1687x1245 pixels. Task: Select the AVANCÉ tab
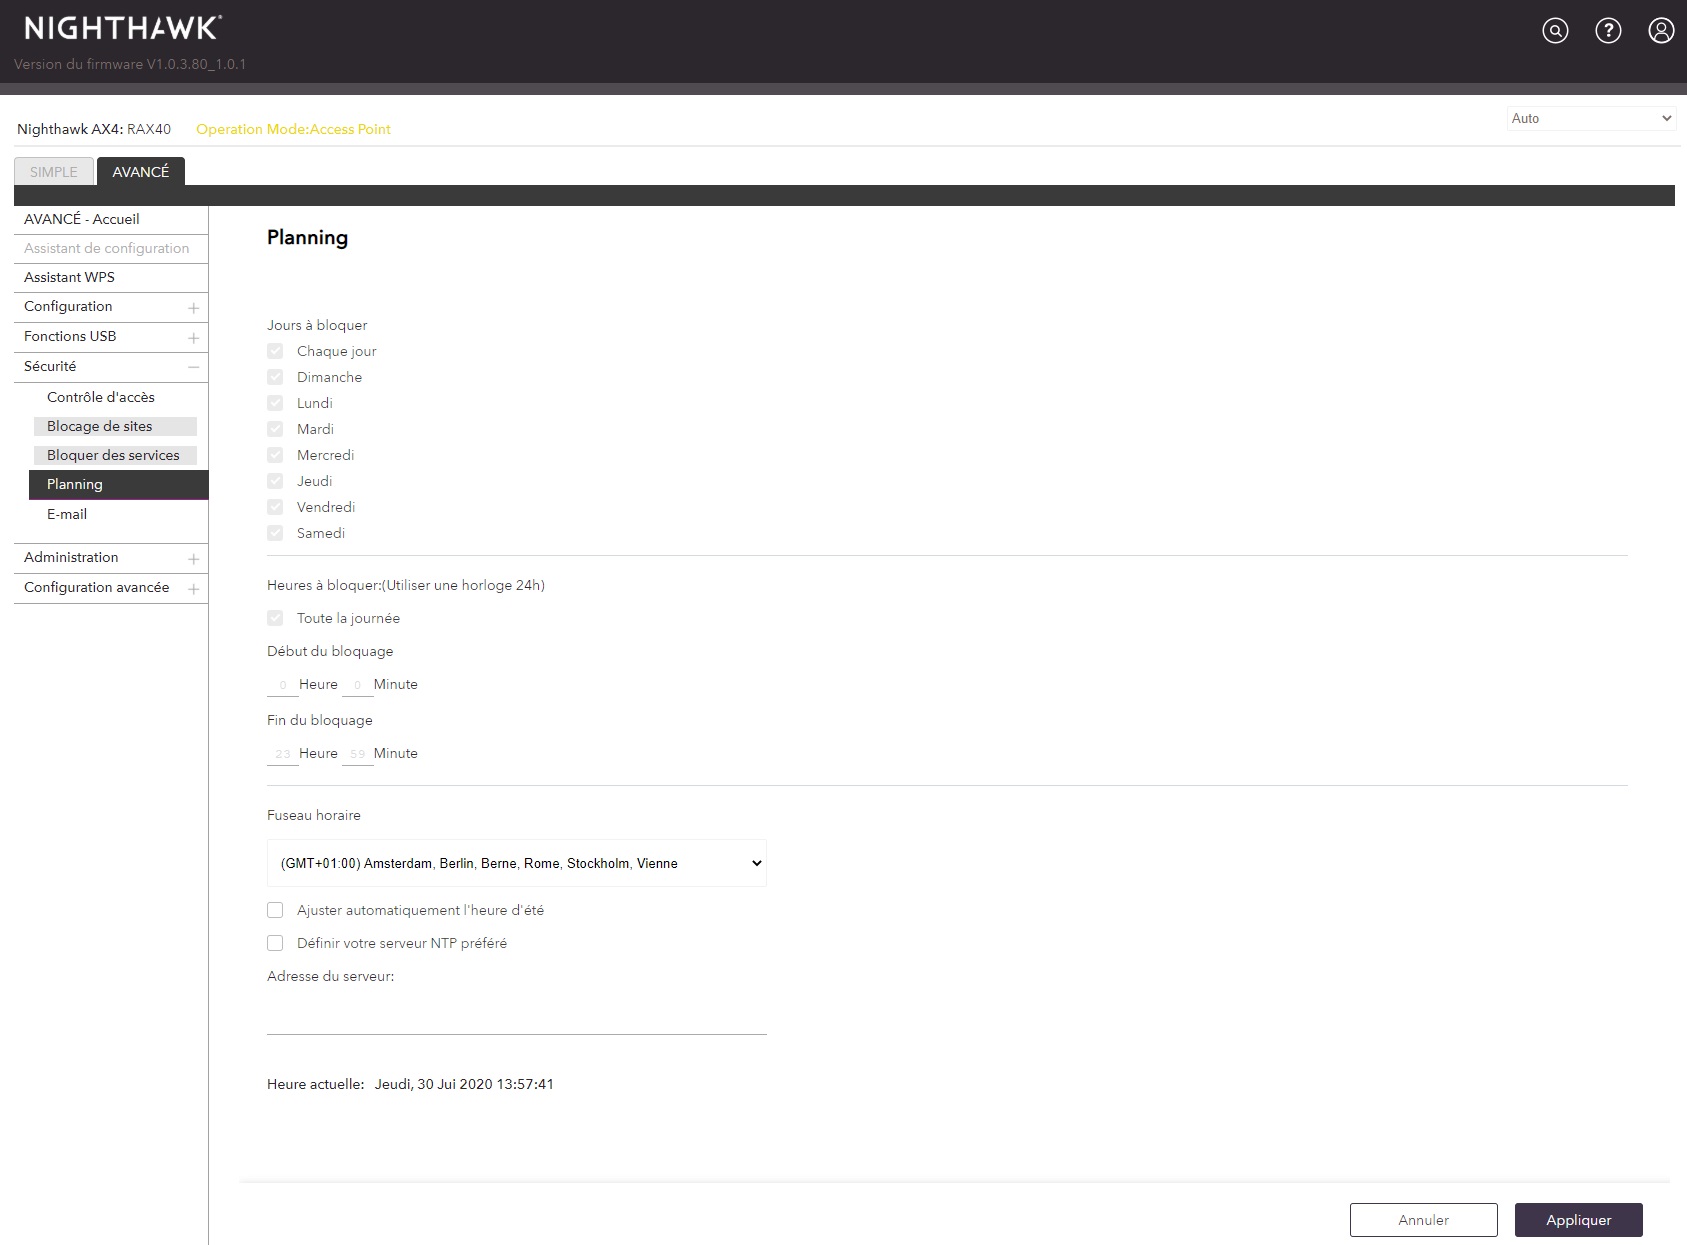click(x=141, y=172)
